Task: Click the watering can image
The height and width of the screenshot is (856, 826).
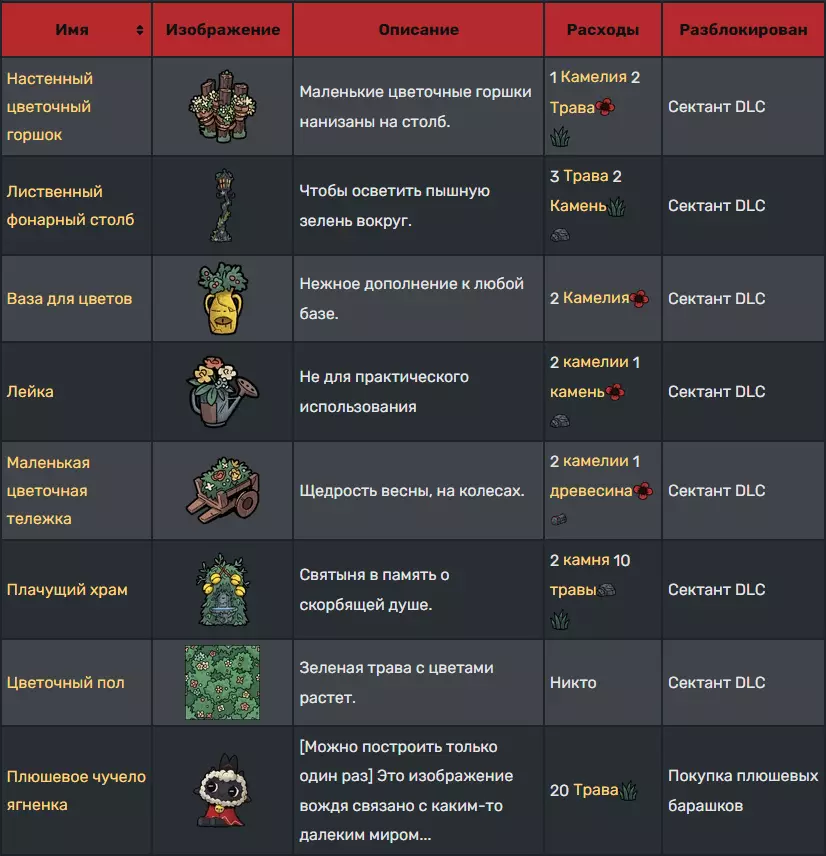Action: coord(222,391)
